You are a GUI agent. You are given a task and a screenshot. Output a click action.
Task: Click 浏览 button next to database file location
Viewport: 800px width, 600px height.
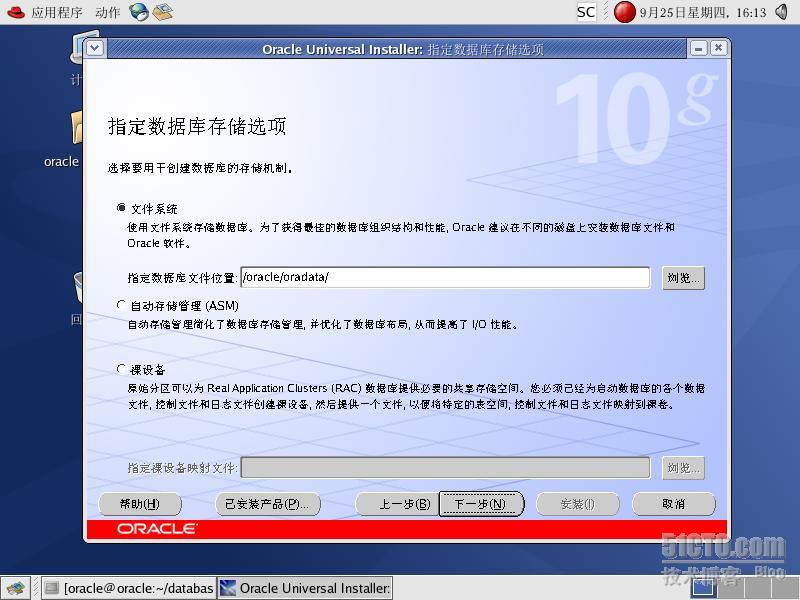pyautogui.click(x=683, y=278)
